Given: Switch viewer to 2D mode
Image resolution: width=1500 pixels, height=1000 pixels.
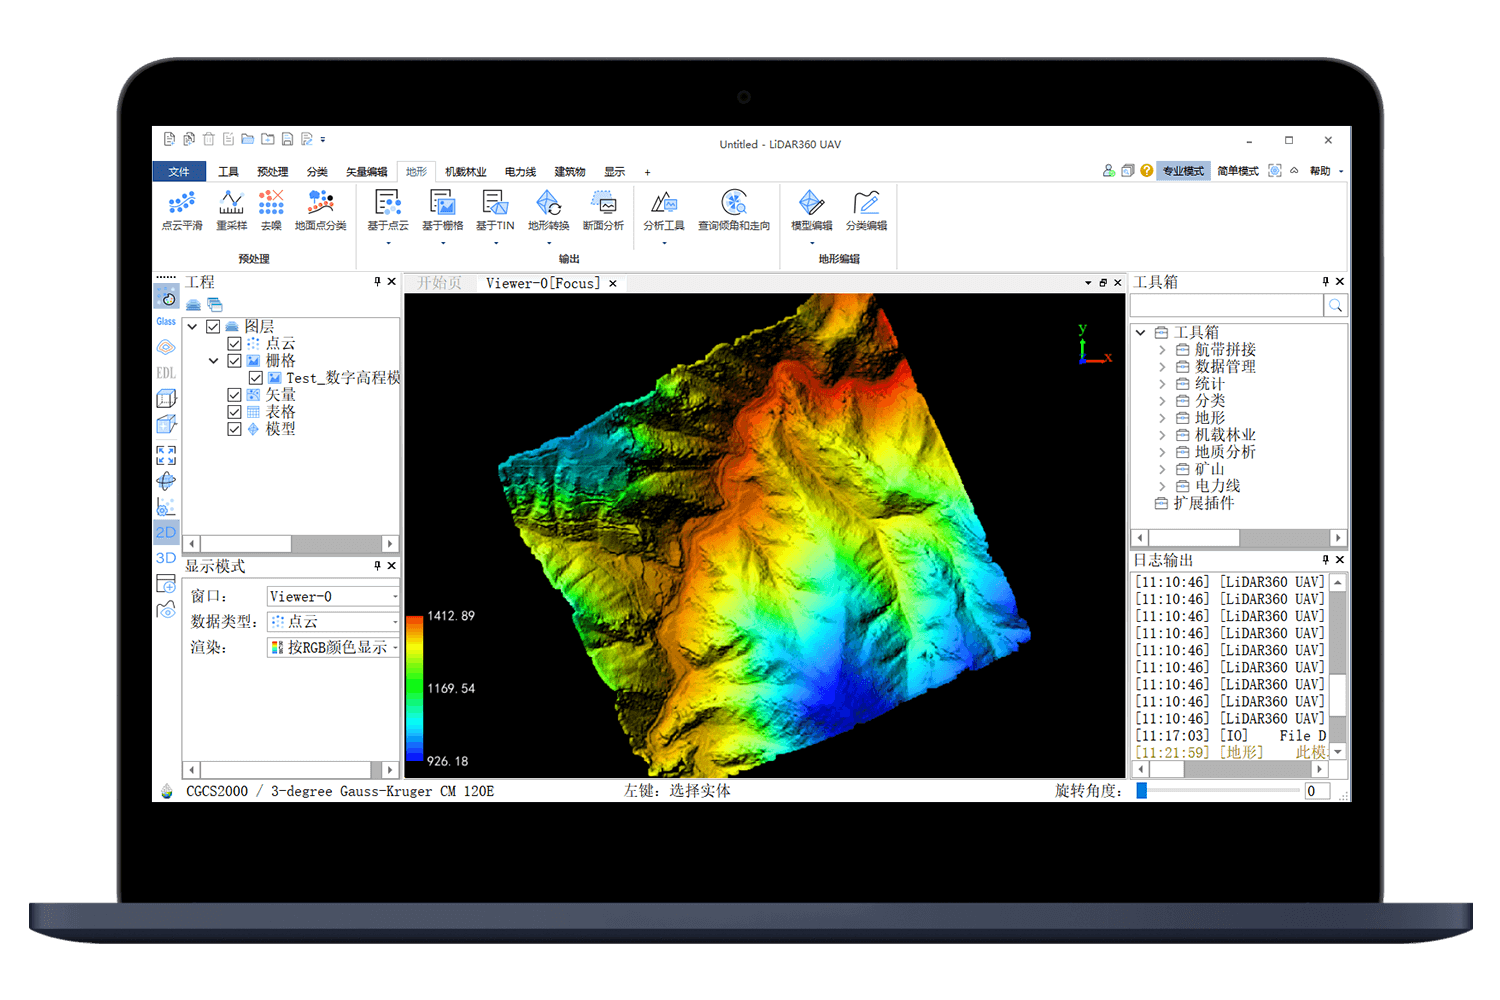Looking at the screenshot, I should [x=166, y=532].
